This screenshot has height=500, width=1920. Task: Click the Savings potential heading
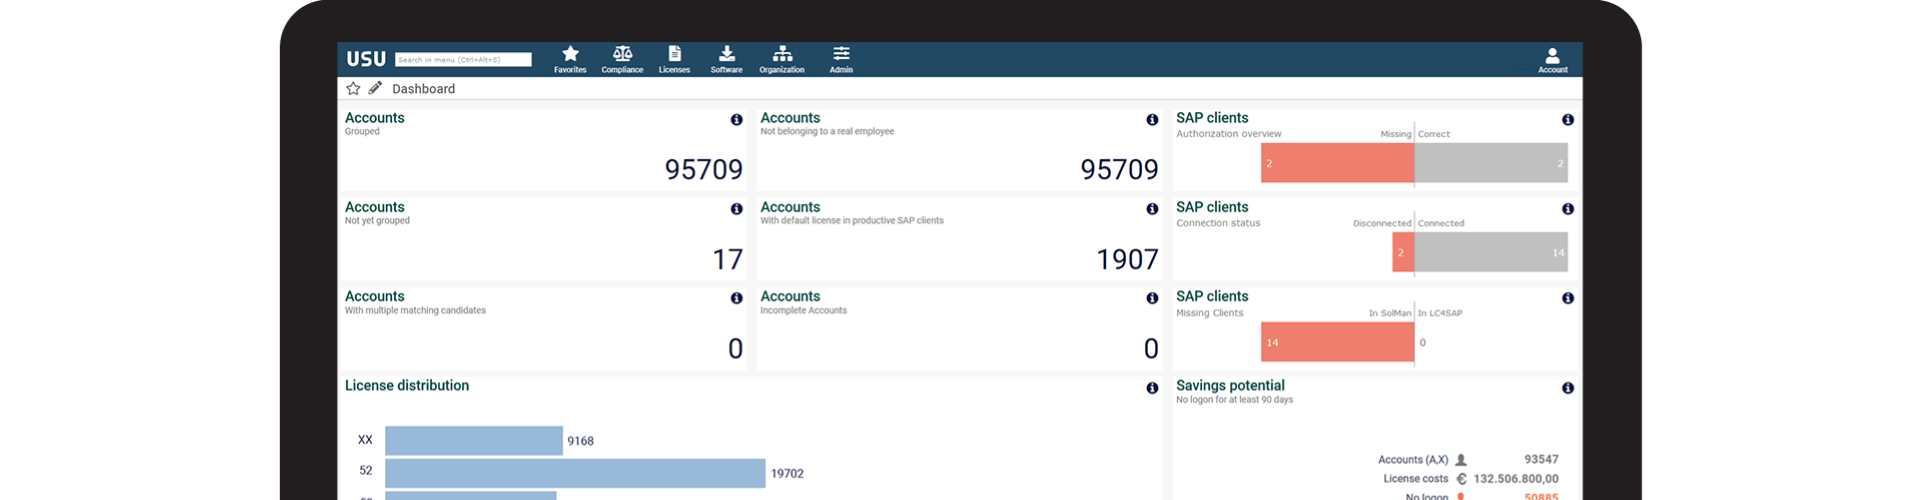click(1230, 385)
